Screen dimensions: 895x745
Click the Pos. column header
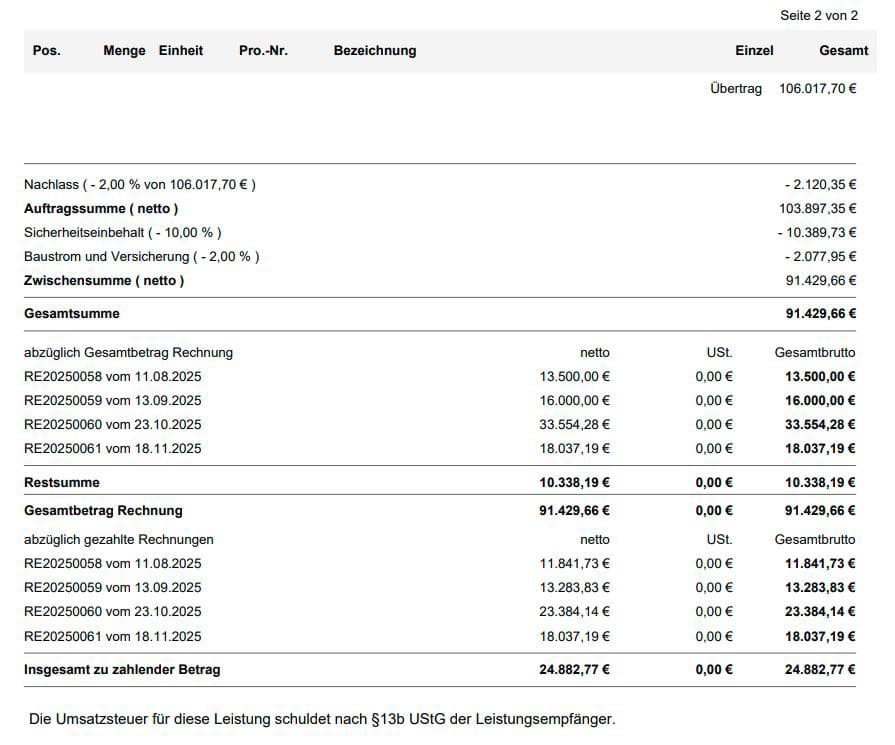[x=46, y=51]
